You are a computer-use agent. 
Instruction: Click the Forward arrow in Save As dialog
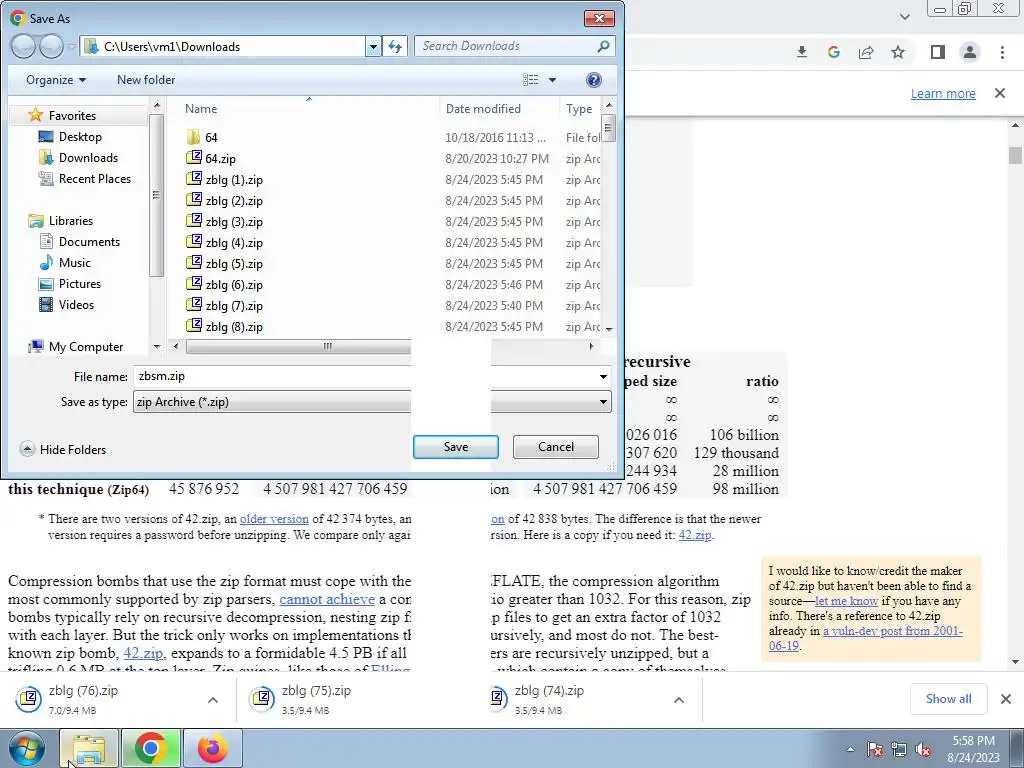(51, 46)
